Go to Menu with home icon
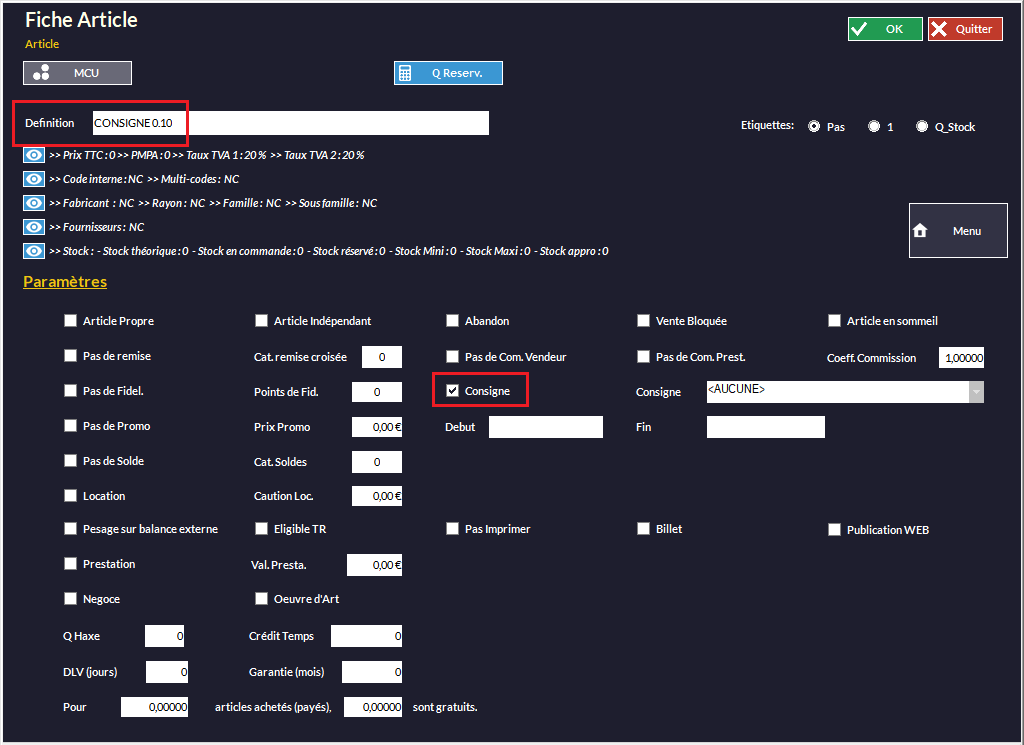The width and height of the screenshot is (1024, 745). [x=958, y=231]
